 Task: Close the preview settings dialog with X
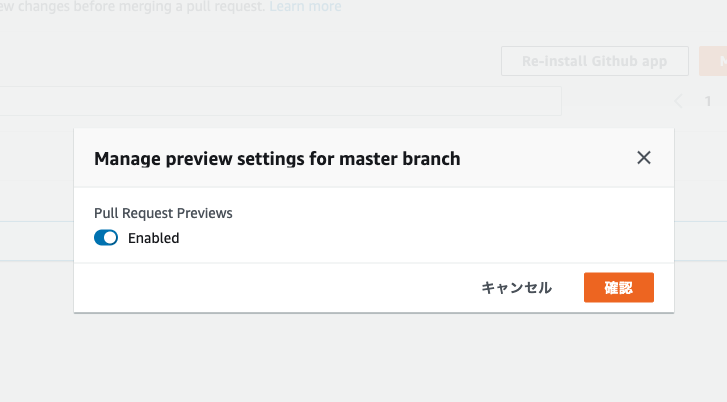[644, 158]
